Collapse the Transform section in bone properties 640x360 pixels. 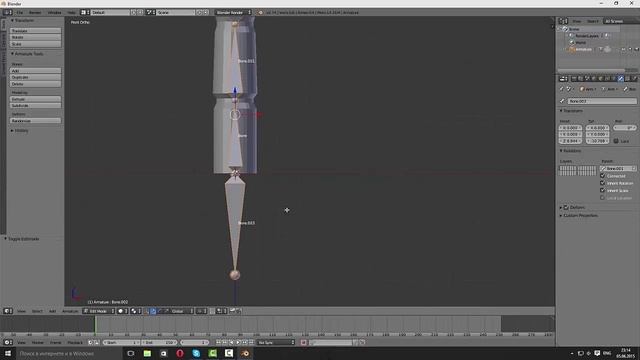click(571, 111)
